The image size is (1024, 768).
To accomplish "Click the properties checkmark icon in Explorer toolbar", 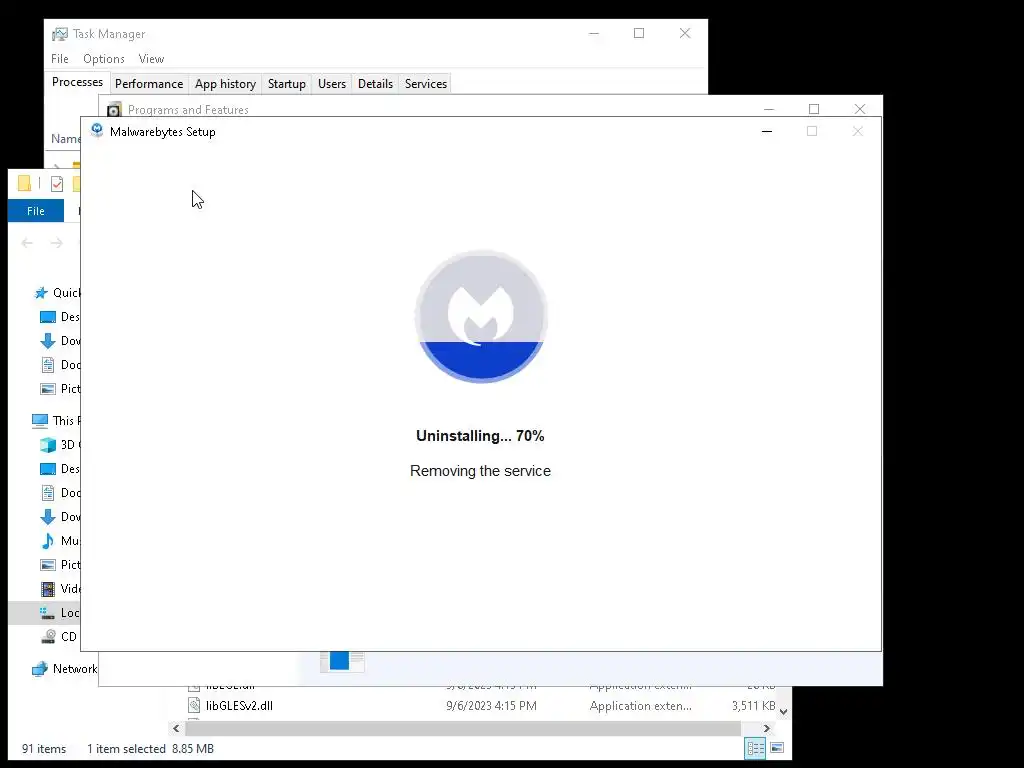I will coord(57,184).
